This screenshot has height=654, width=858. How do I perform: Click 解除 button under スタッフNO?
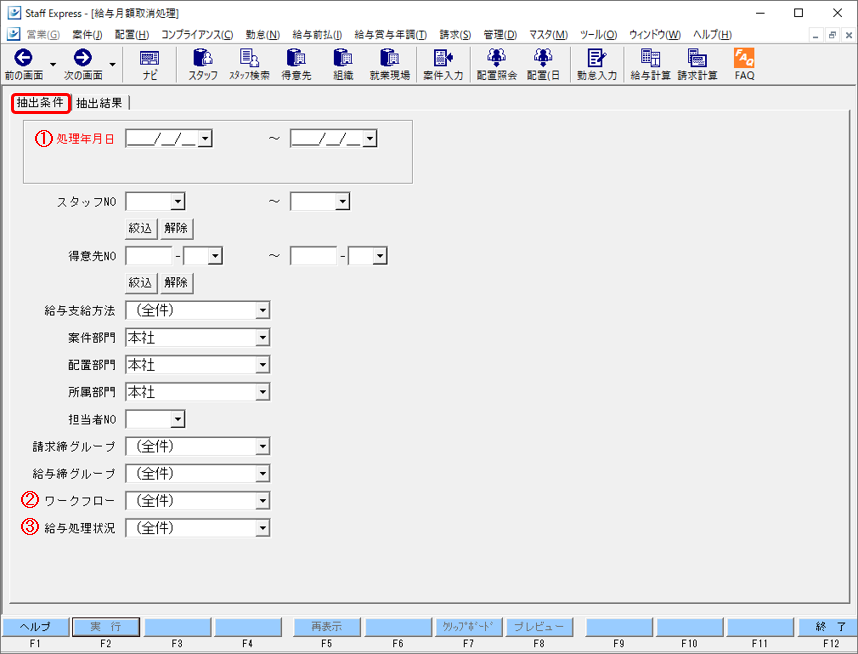tap(176, 228)
